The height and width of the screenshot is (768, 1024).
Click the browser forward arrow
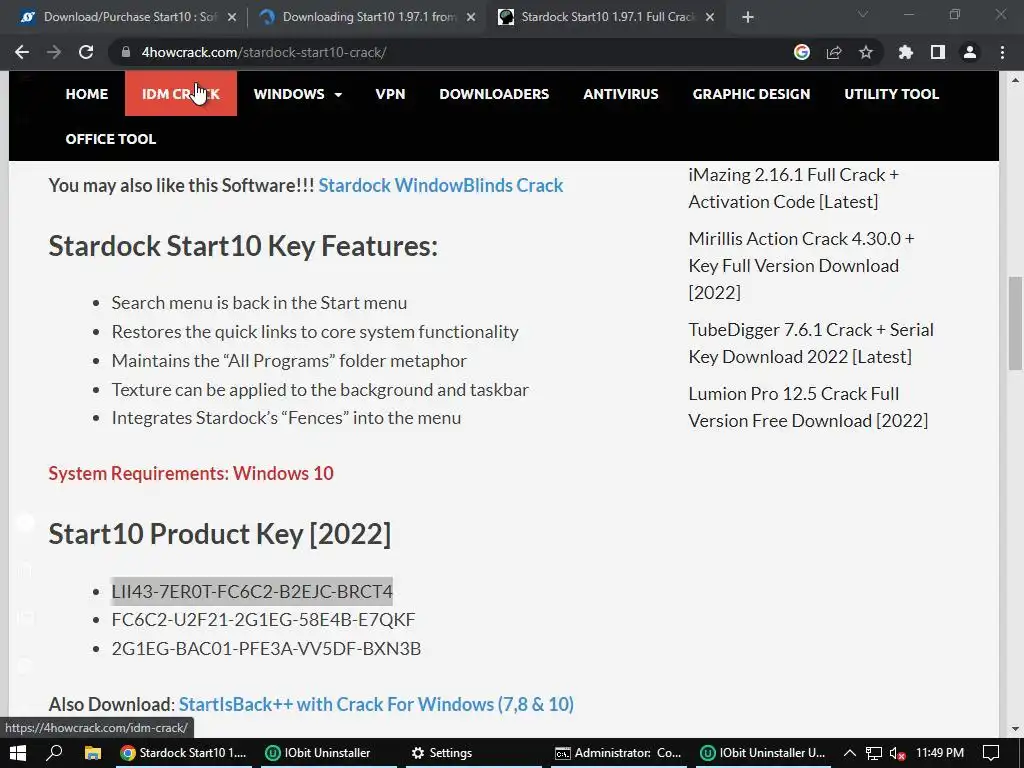(x=54, y=52)
